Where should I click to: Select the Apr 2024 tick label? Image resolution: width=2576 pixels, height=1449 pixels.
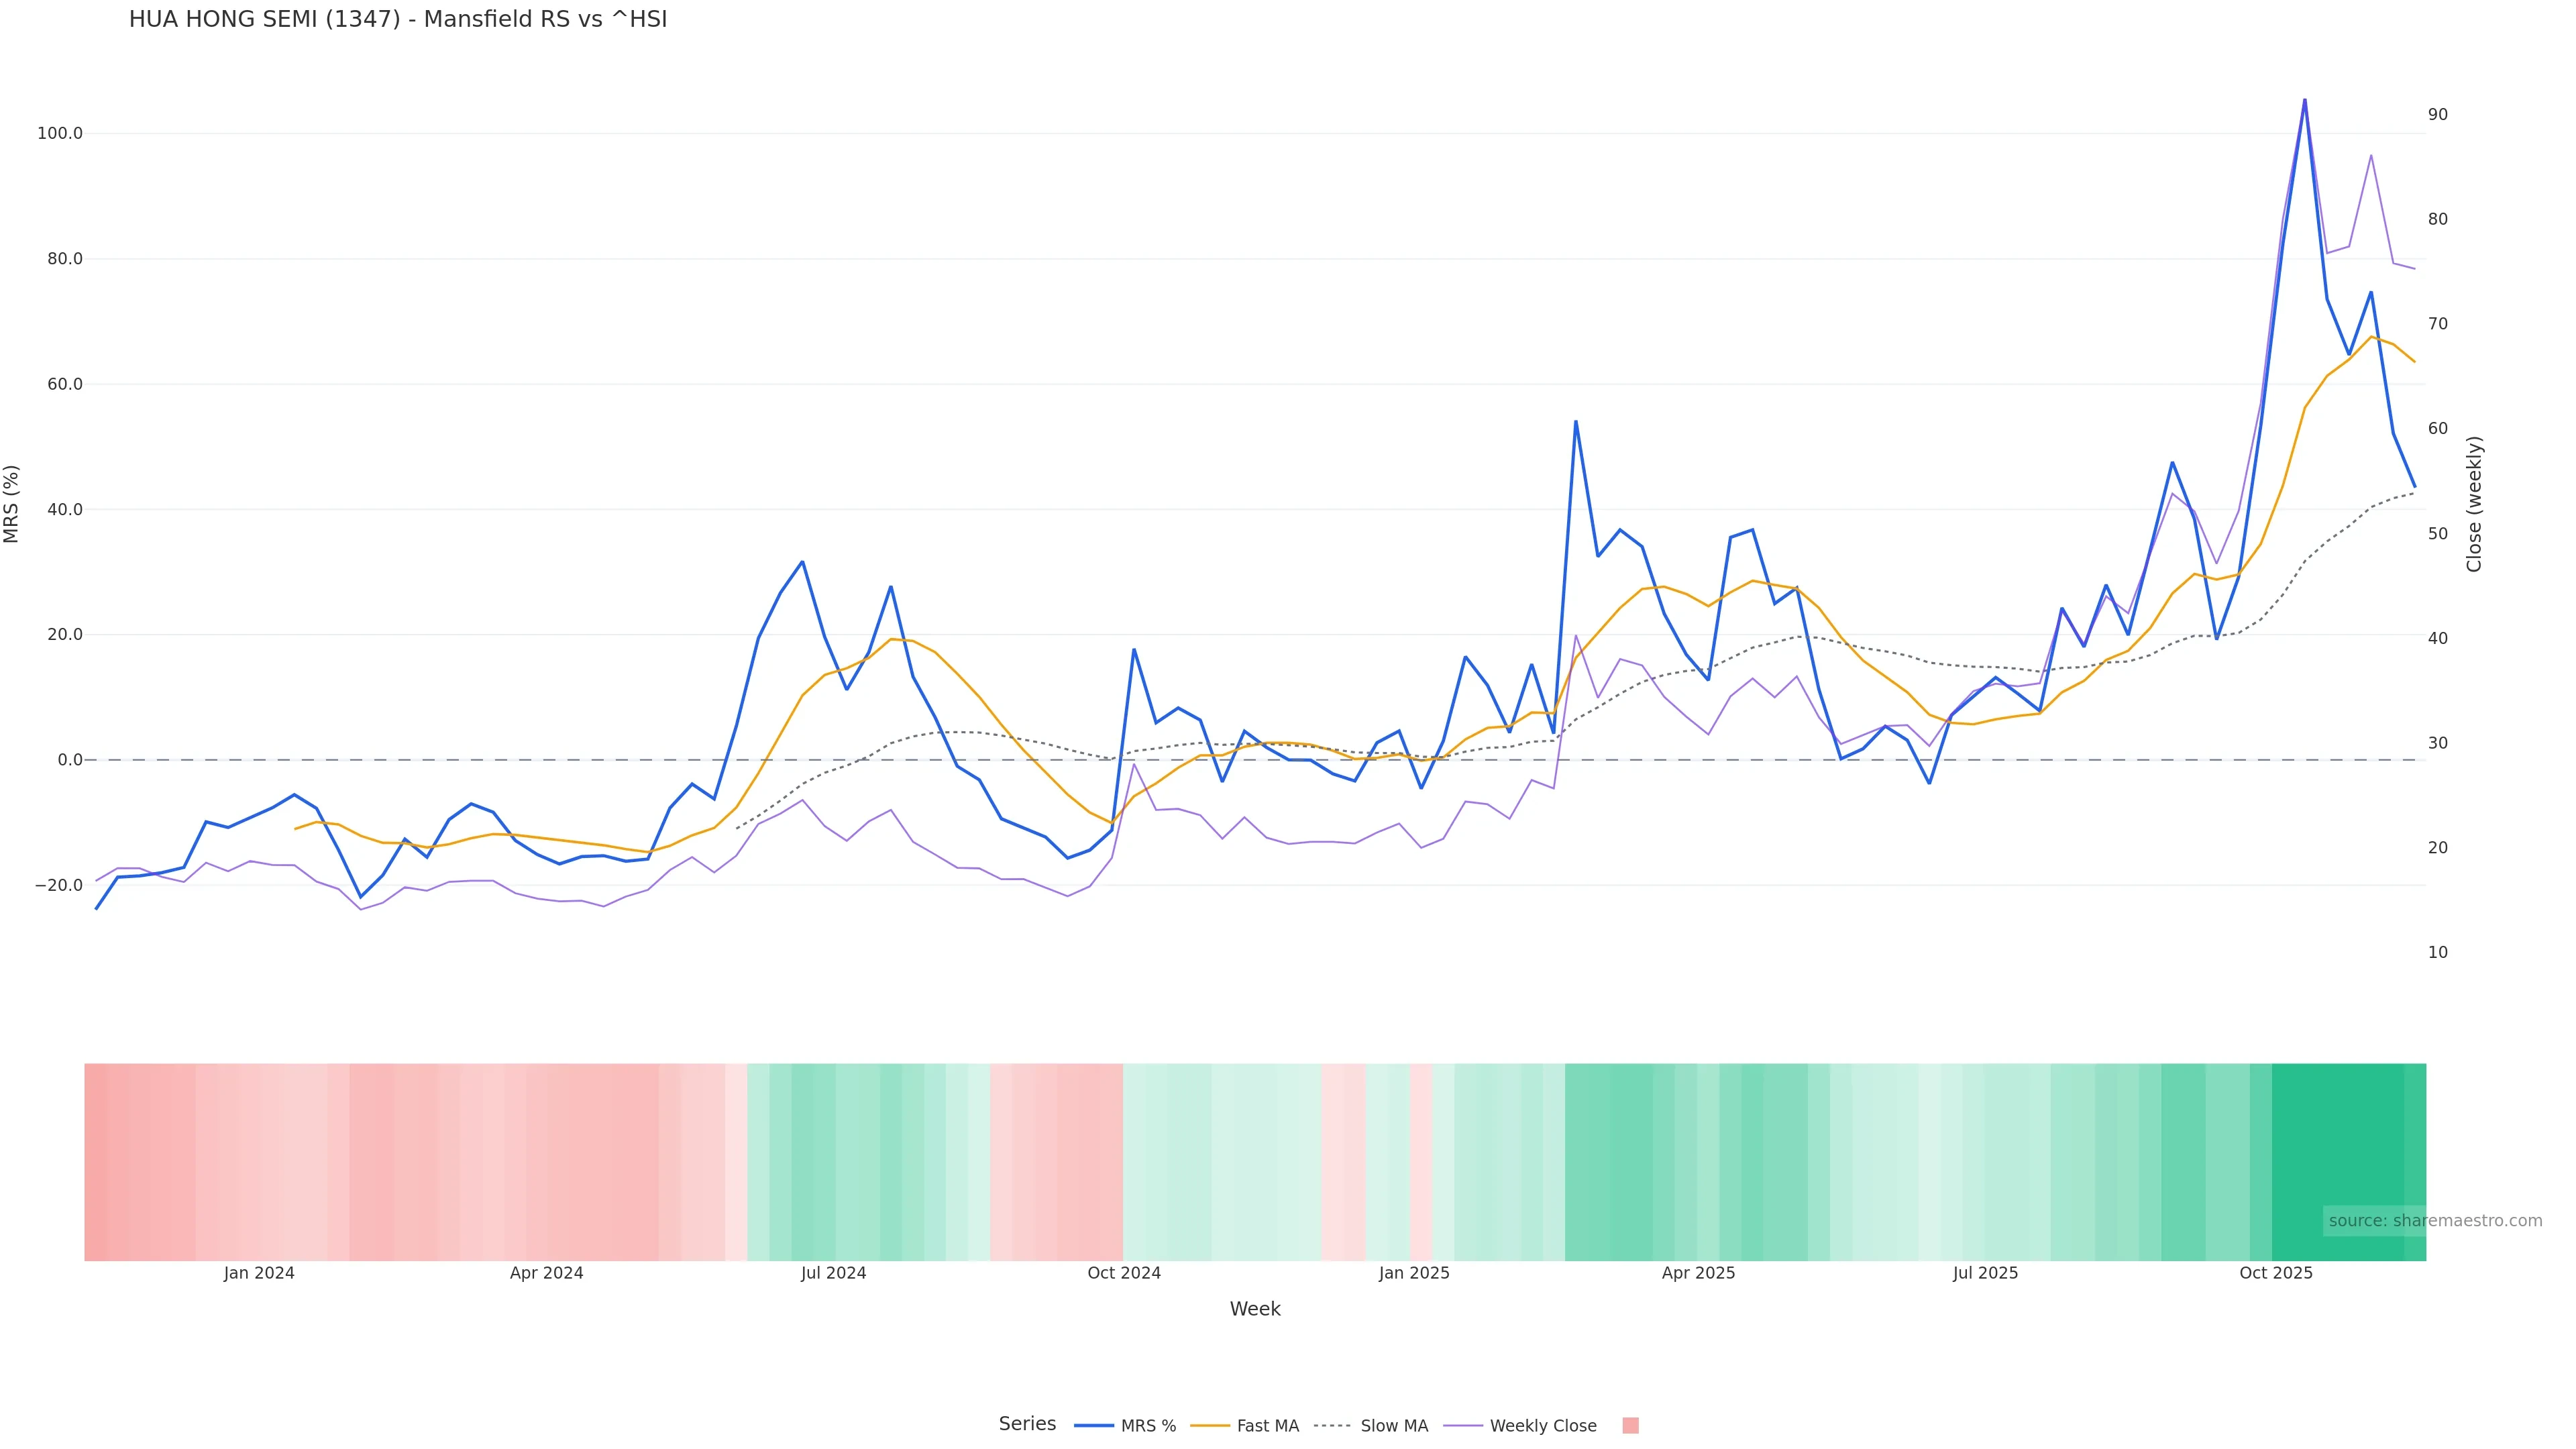pos(546,1274)
